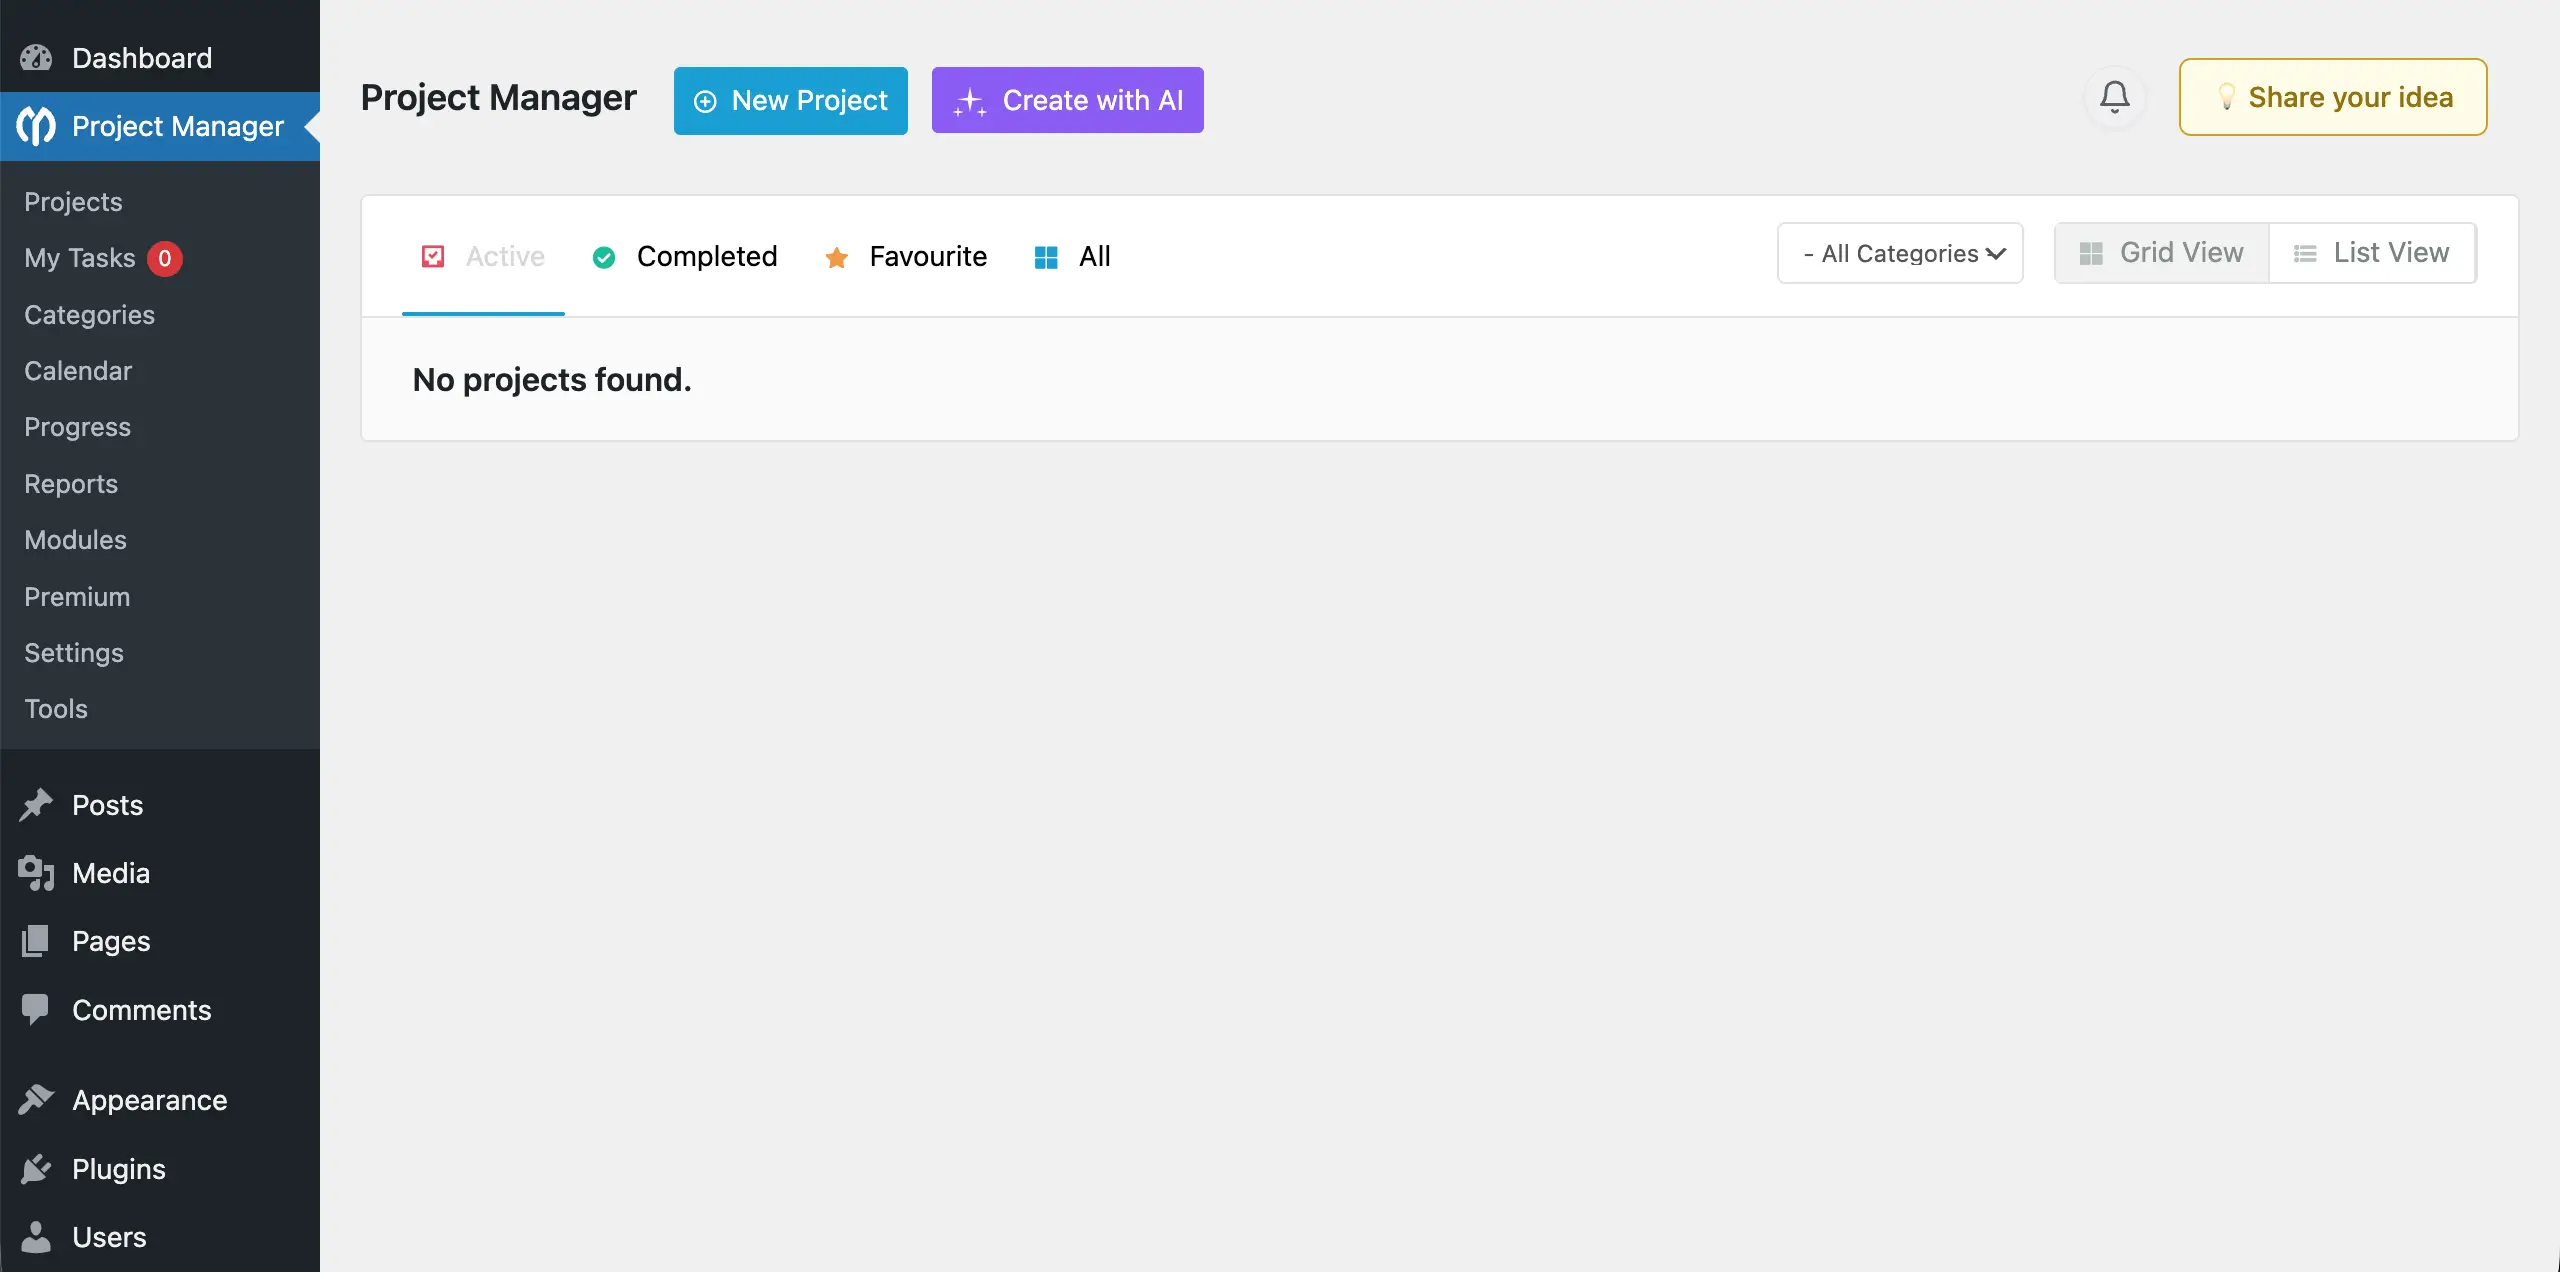Screen dimensions: 2560x1272
Task: Open the Dashboard from the sidebar
Action: pos(141,58)
